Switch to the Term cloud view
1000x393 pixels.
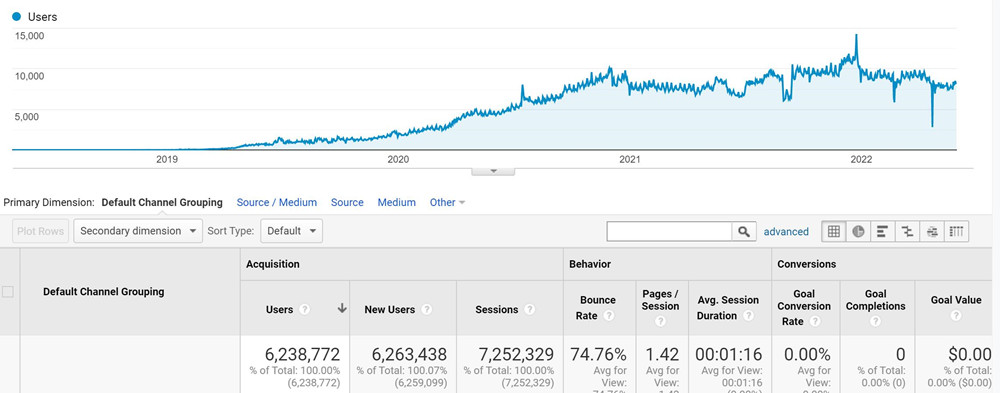click(932, 232)
